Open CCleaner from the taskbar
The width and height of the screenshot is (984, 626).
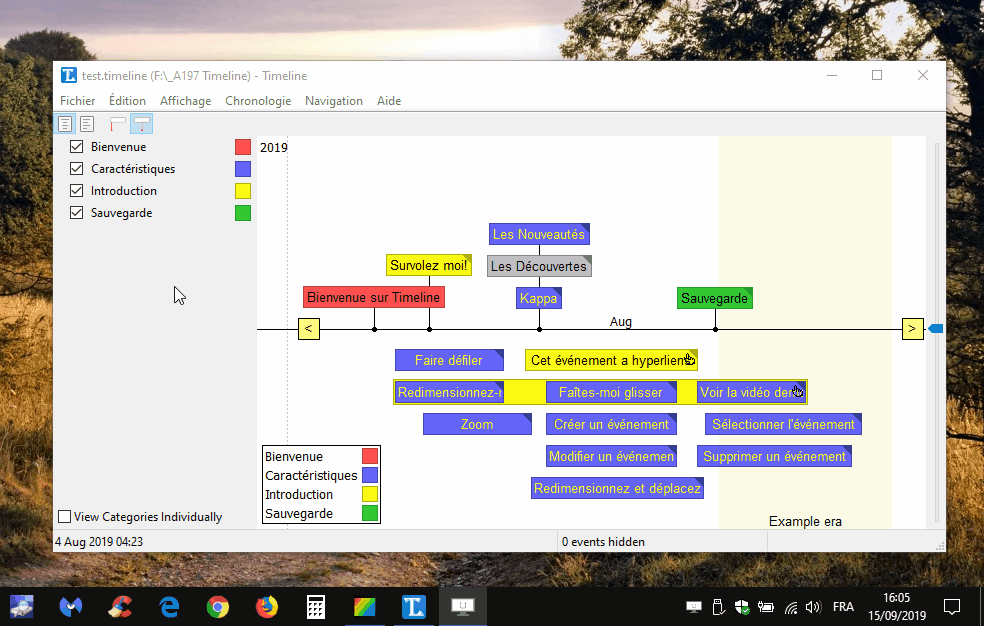pyautogui.click(x=120, y=607)
